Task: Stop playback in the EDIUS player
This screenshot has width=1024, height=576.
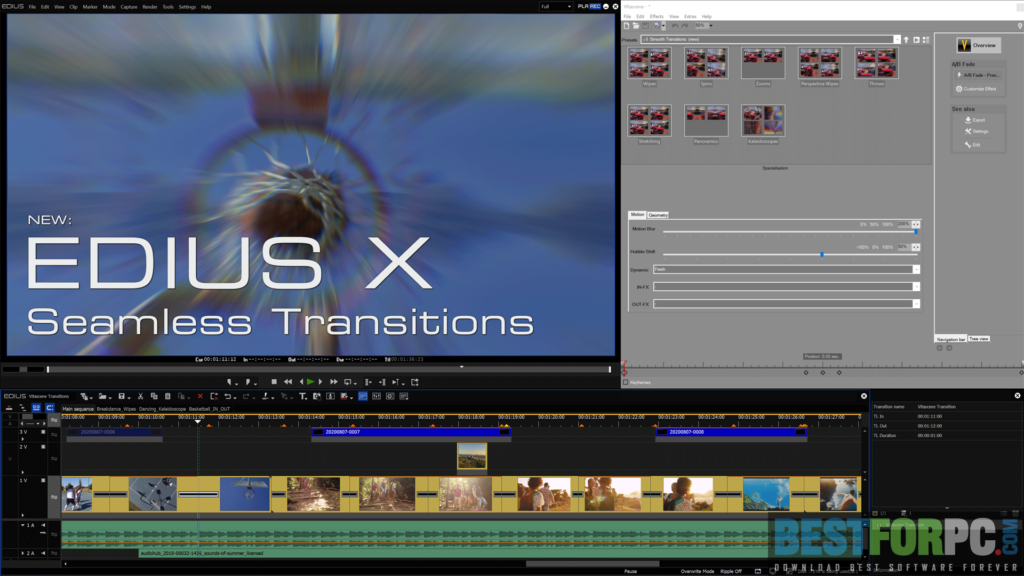Action: click(274, 382)
